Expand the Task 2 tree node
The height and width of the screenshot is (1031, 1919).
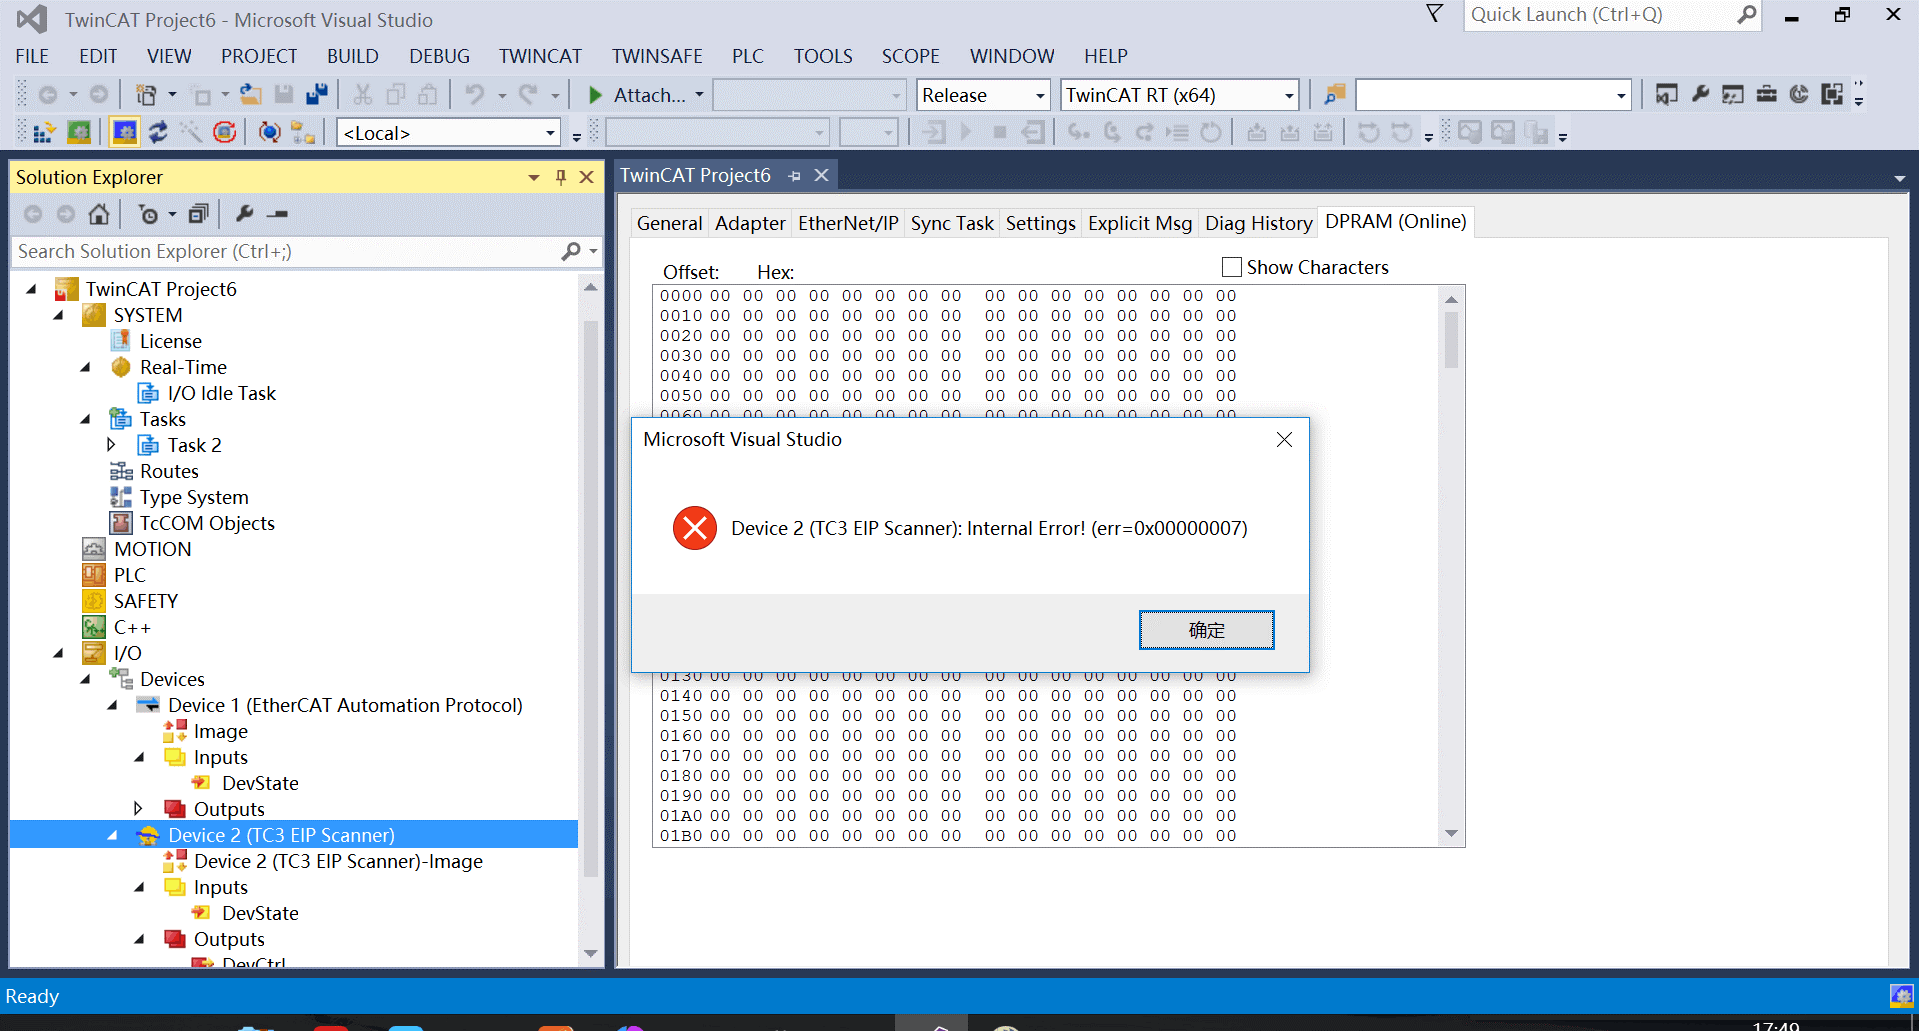click(x=112, y=445)
